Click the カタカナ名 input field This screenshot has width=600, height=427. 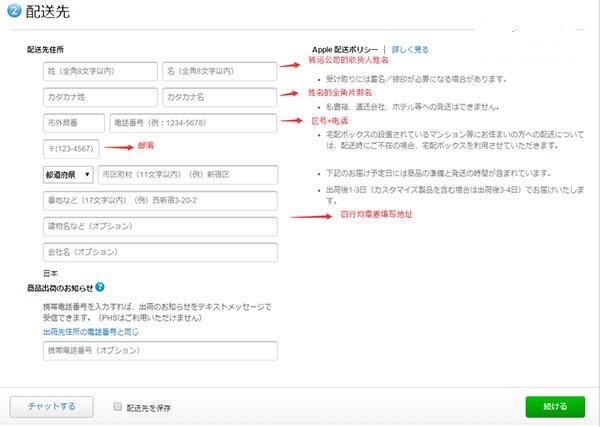[x=218, y=97]
